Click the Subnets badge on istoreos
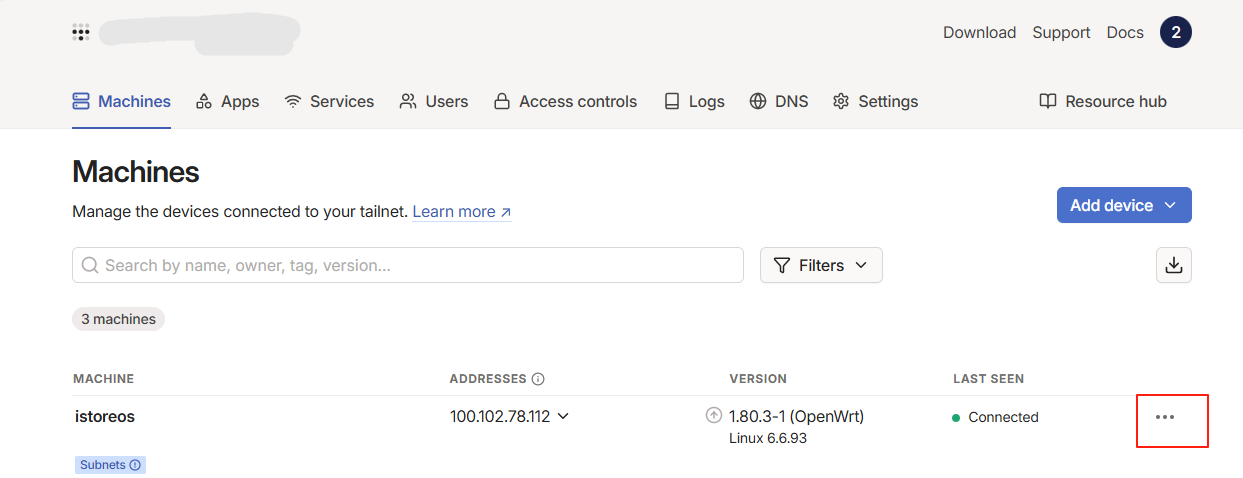This screenshot has height=478, width=1243. pos(110,465)
